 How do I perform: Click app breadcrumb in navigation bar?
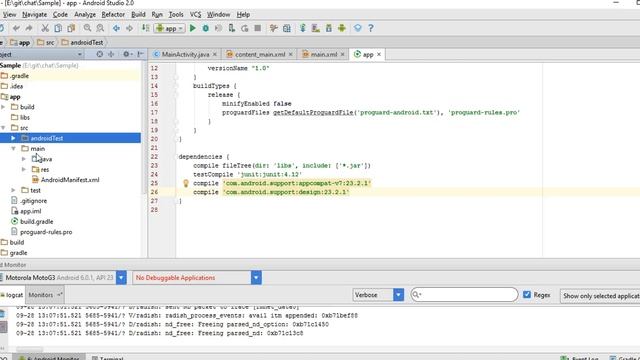tap(20, 42)
